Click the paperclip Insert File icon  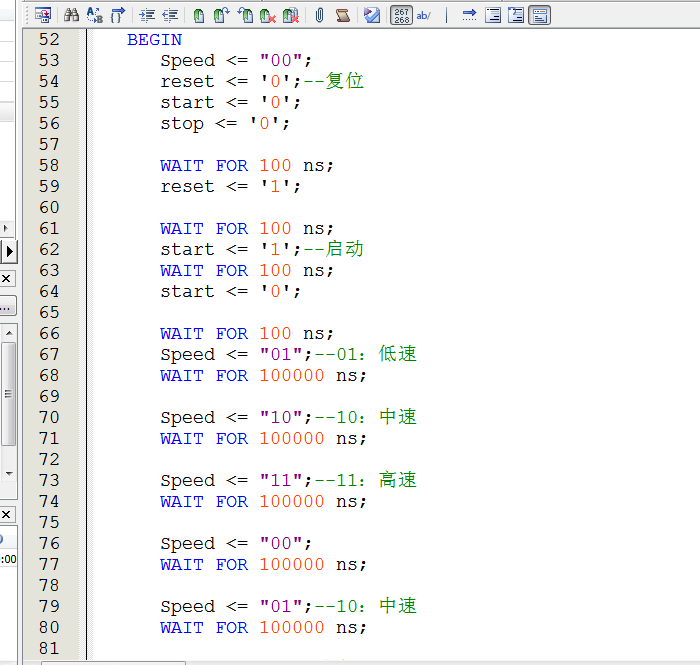coord(319,15)
